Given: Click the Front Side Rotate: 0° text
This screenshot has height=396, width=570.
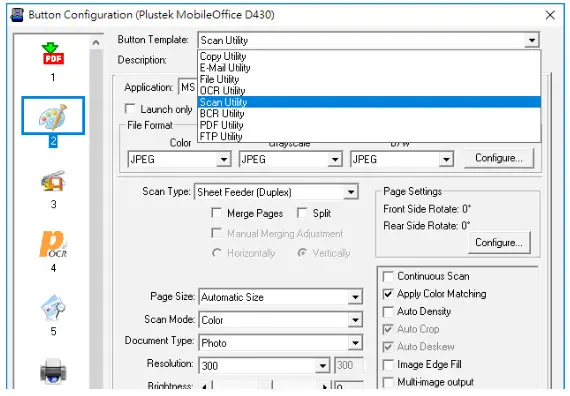Looking at the screenshot, I should pyautogui.click(x=427, y=209).
